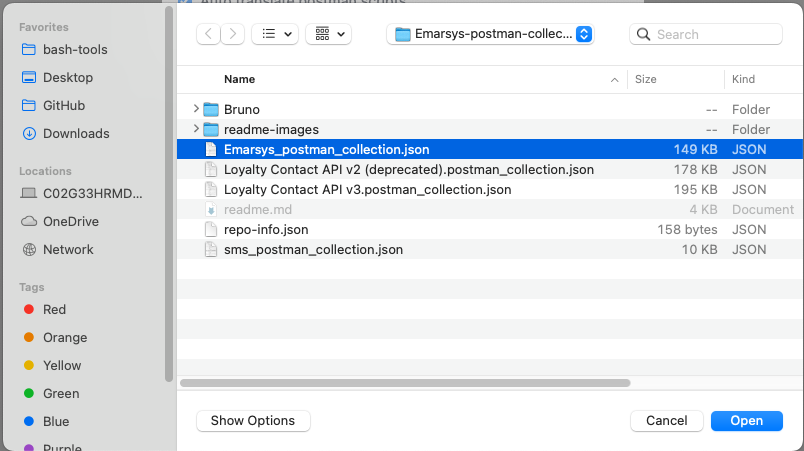
Task: Select bash-tools in Favorites
Action: click(x=75, y=50)
